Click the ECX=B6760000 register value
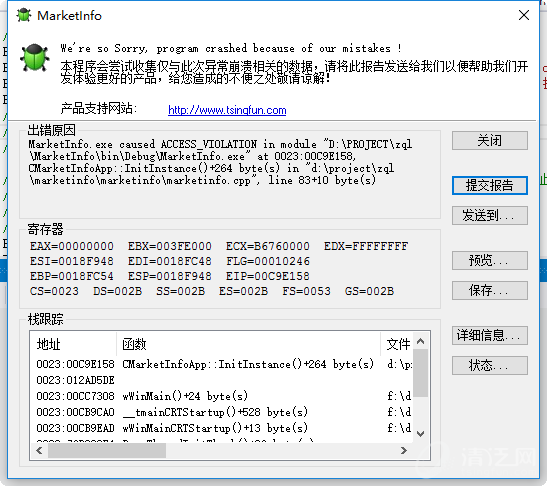Viewport: 547px width, 486px height. tap(268, 246)
